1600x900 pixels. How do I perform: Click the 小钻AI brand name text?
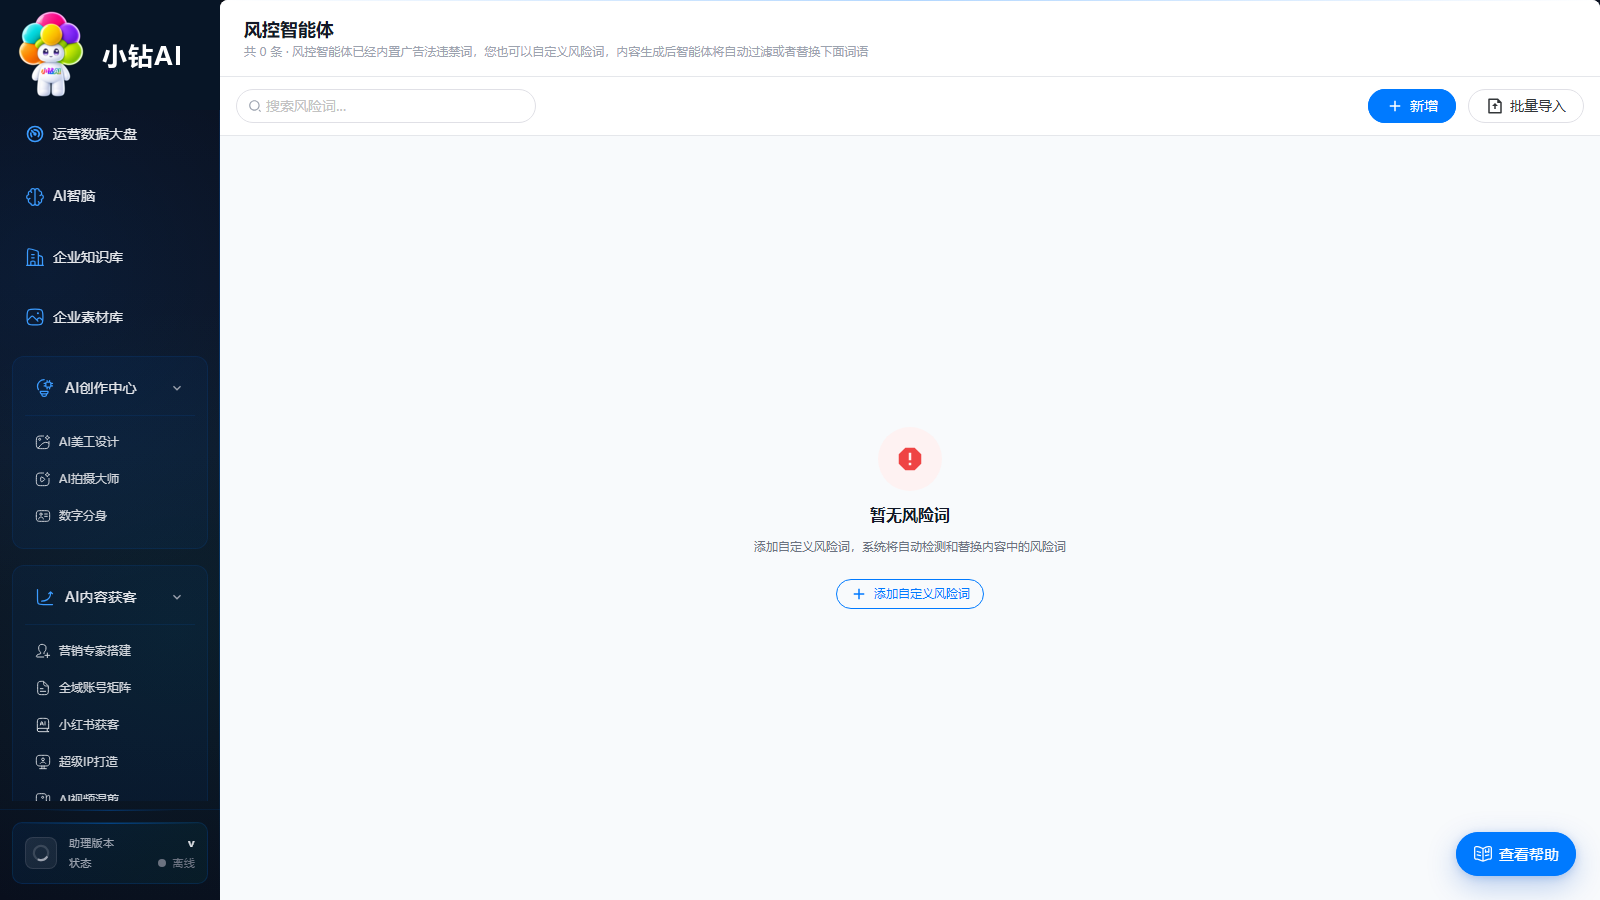142,56
